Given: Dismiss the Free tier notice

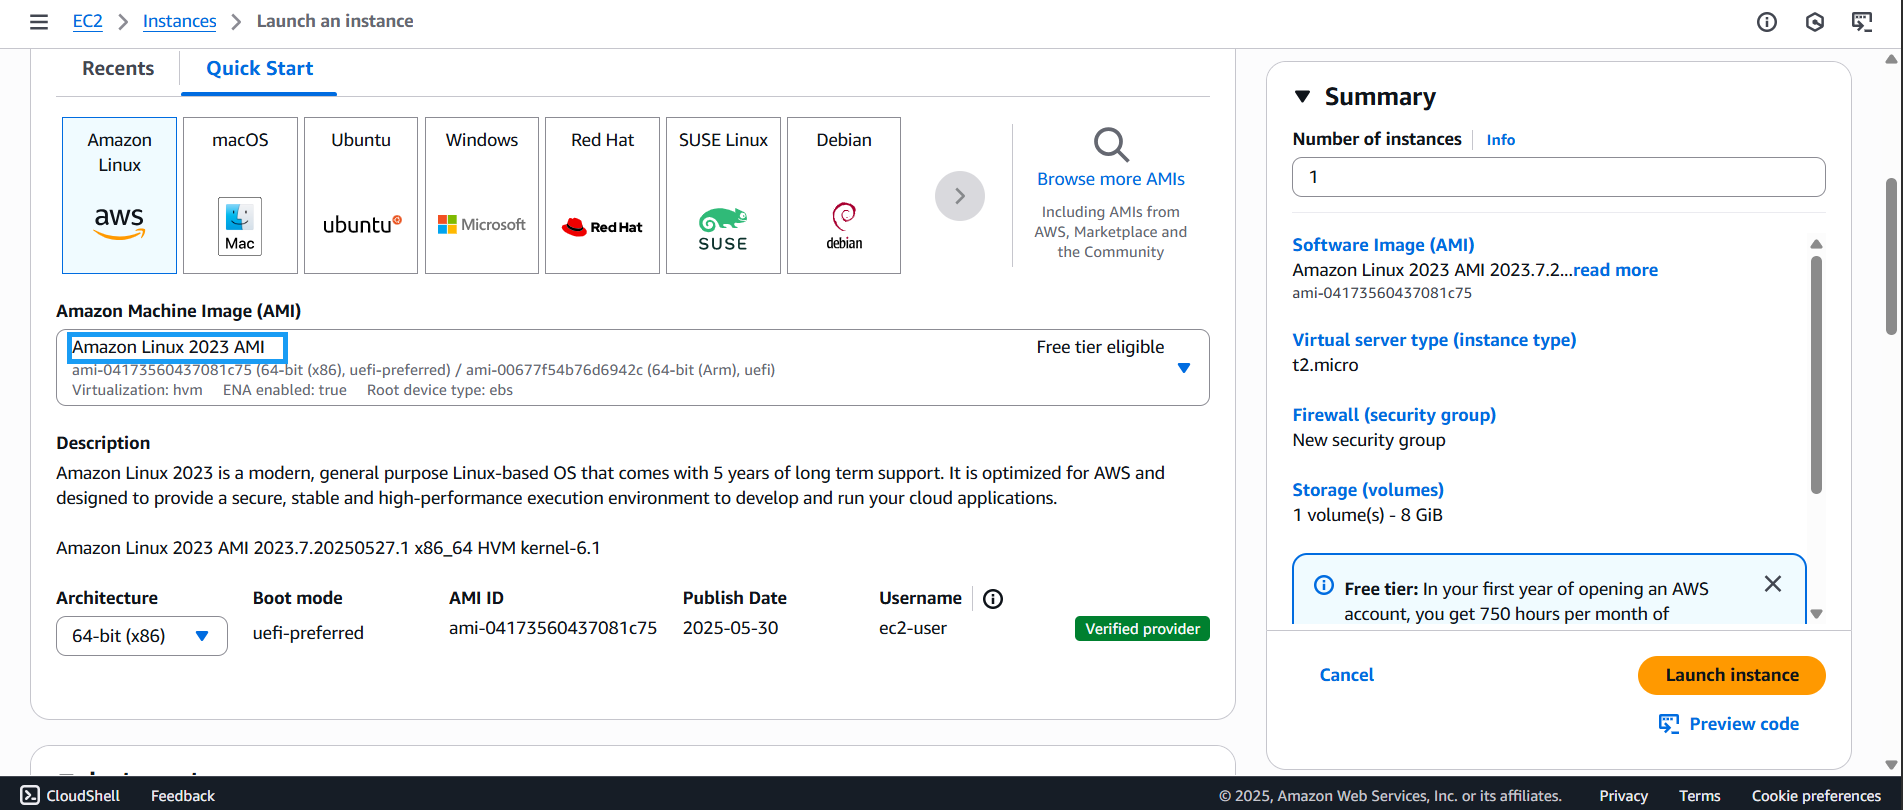Looking at the screenshot, I should click(1773, 584).
